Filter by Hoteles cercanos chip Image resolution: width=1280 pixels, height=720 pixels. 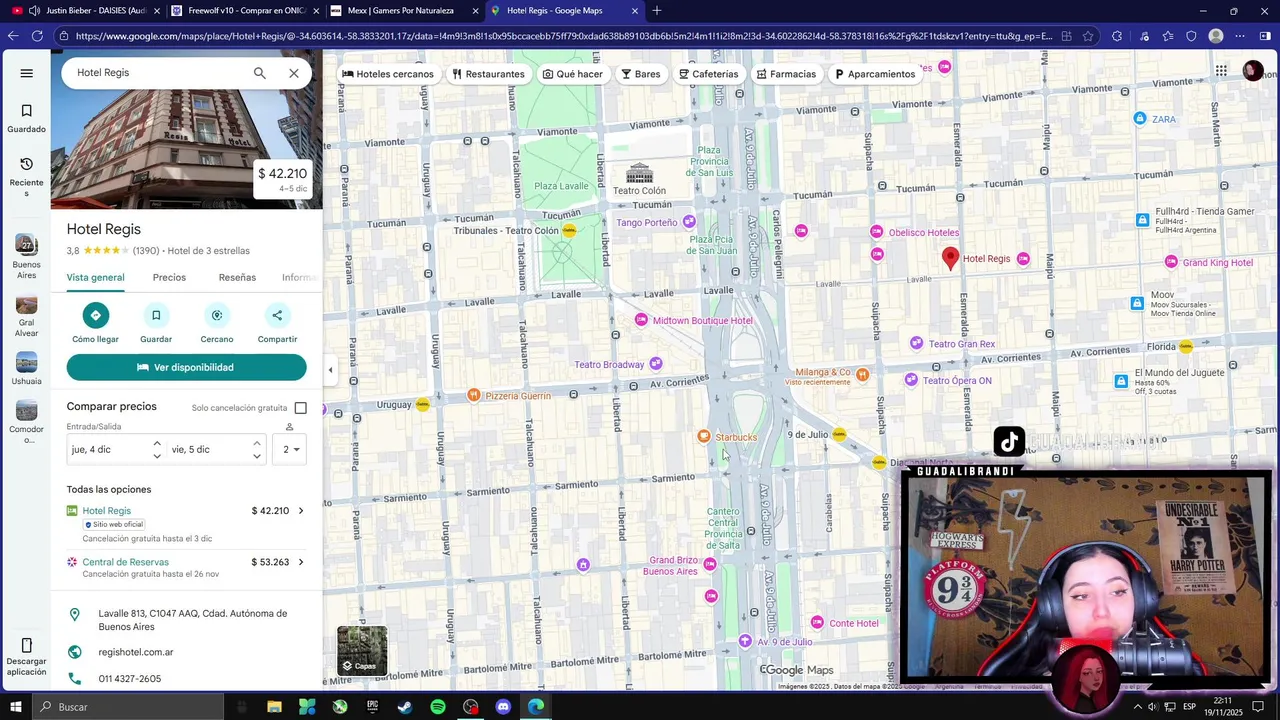click(388, 74)
